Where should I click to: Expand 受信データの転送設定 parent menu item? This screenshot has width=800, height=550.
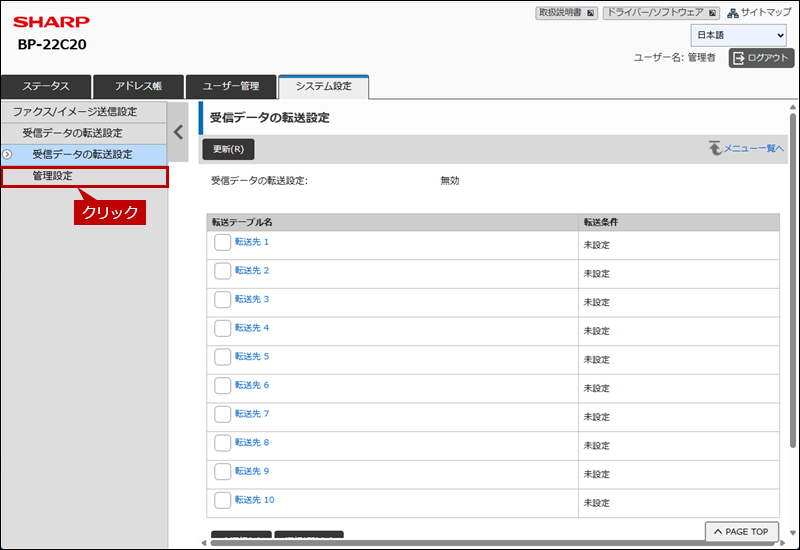pos(72,132)
